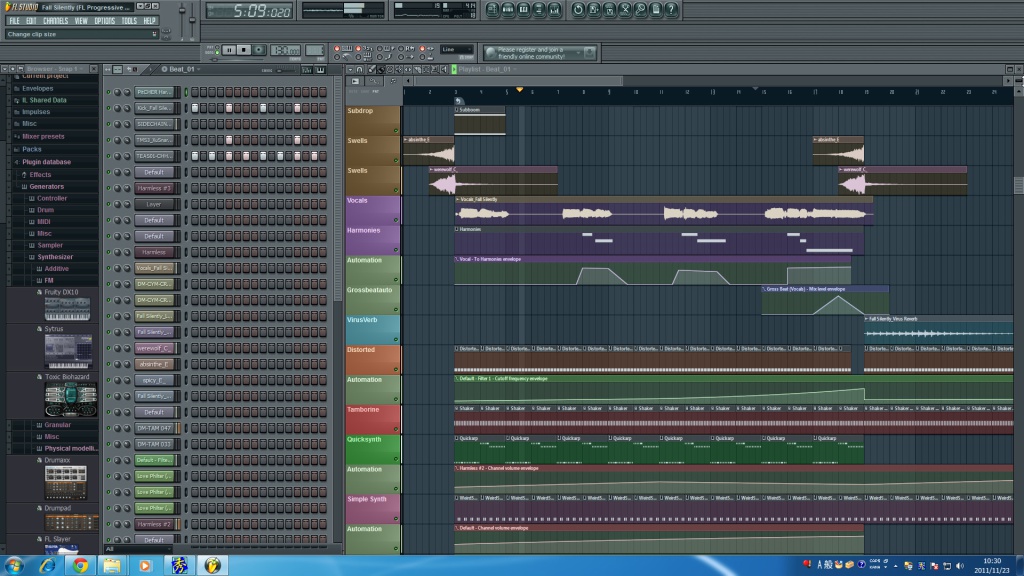
Task: Click the register online community panel
Action: (x=539, y=53)
